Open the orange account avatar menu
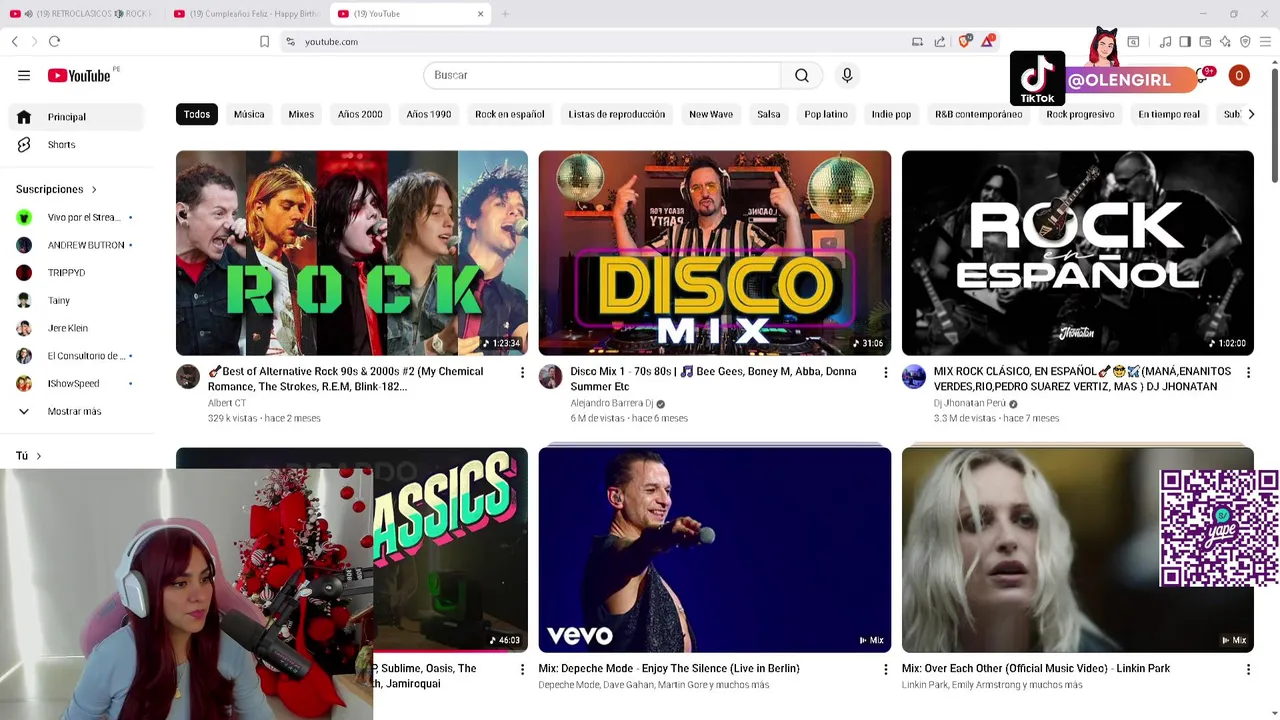 click(x=1239, y=75)
